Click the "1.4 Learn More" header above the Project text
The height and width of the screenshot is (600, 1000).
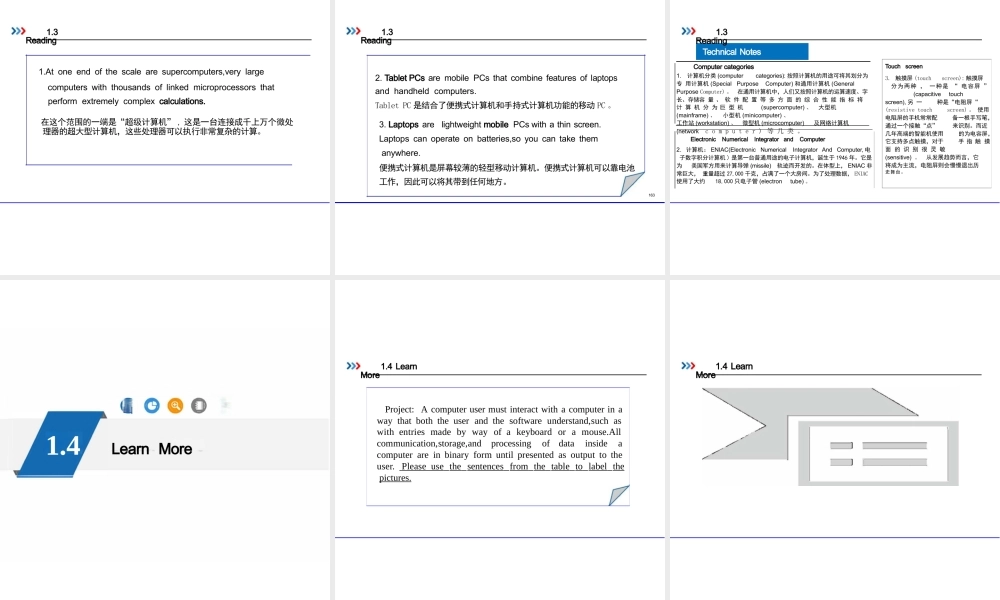coord(389,370)
